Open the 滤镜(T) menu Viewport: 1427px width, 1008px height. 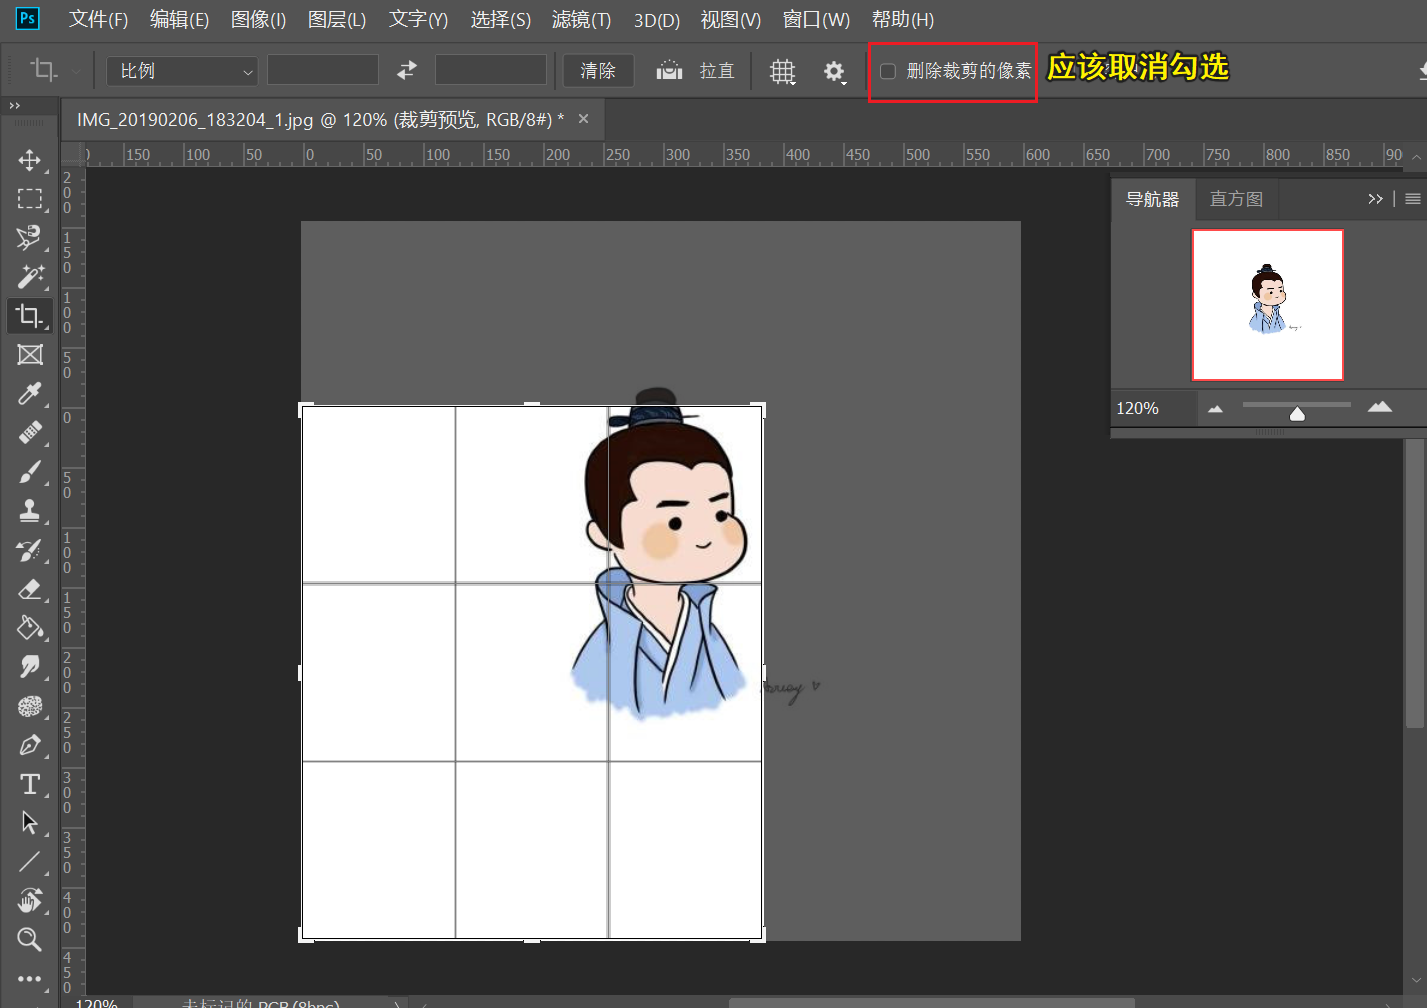581,20
